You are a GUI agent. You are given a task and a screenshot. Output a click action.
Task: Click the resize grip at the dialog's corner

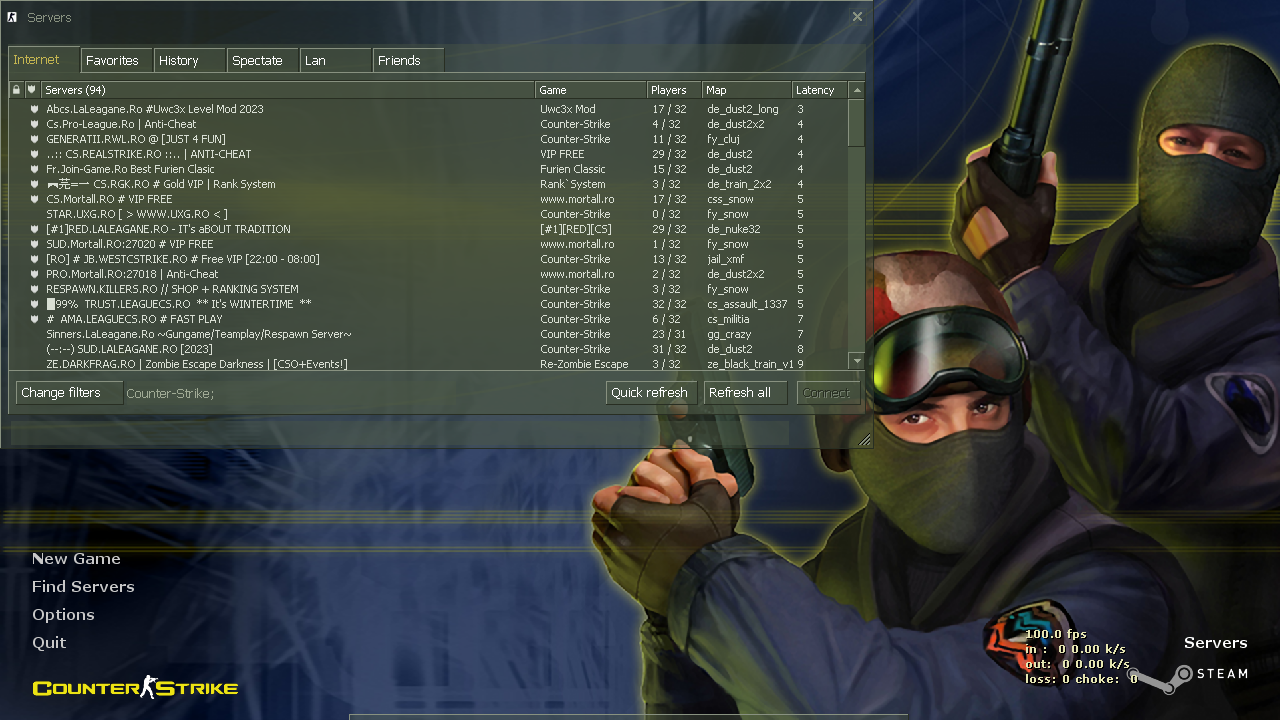pos(864,438)
